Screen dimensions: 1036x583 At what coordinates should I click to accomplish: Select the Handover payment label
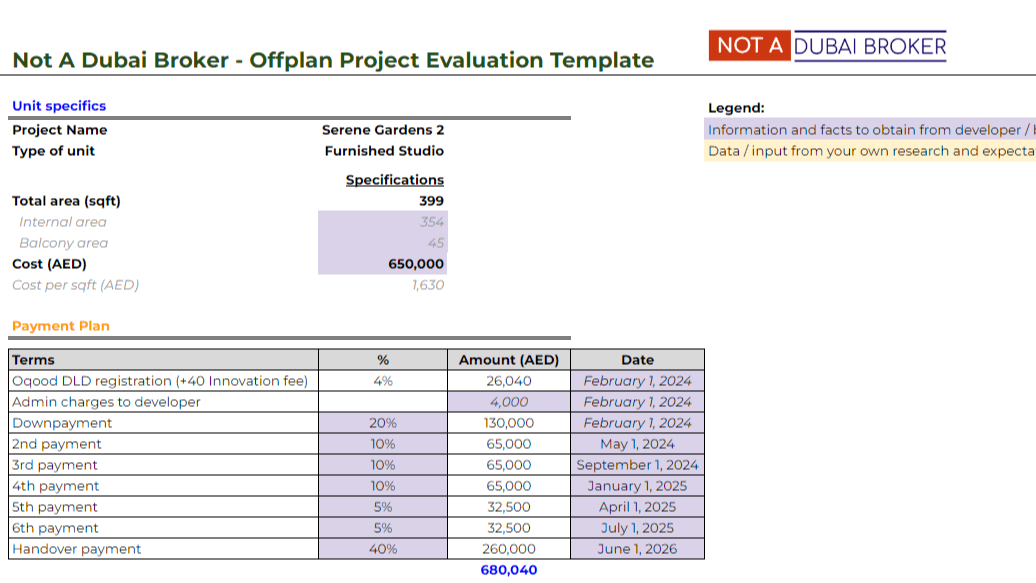[163, 549]
